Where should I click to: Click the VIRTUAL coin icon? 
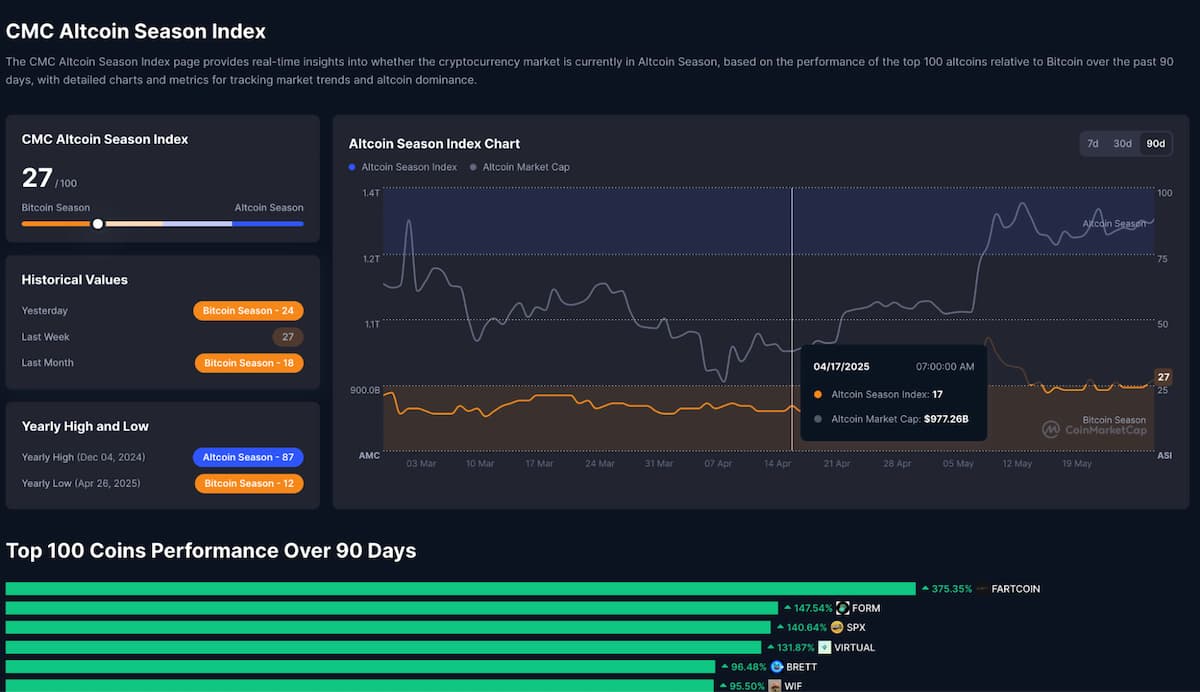tap(825, 647)
